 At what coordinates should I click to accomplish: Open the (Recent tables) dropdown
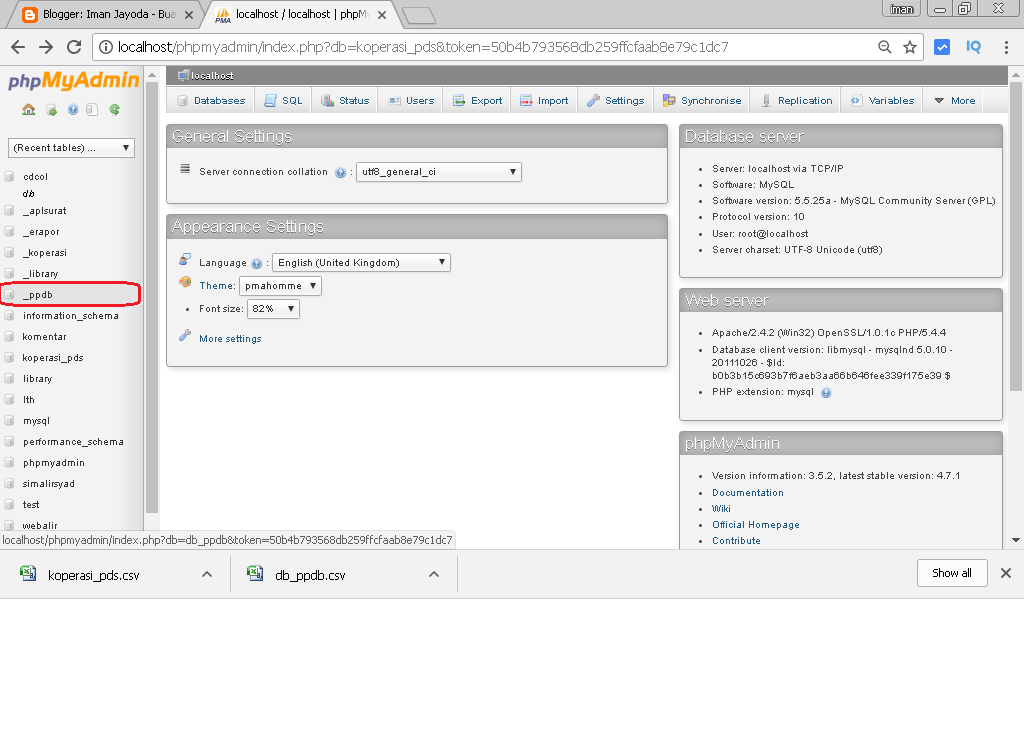tap(70, 147)
